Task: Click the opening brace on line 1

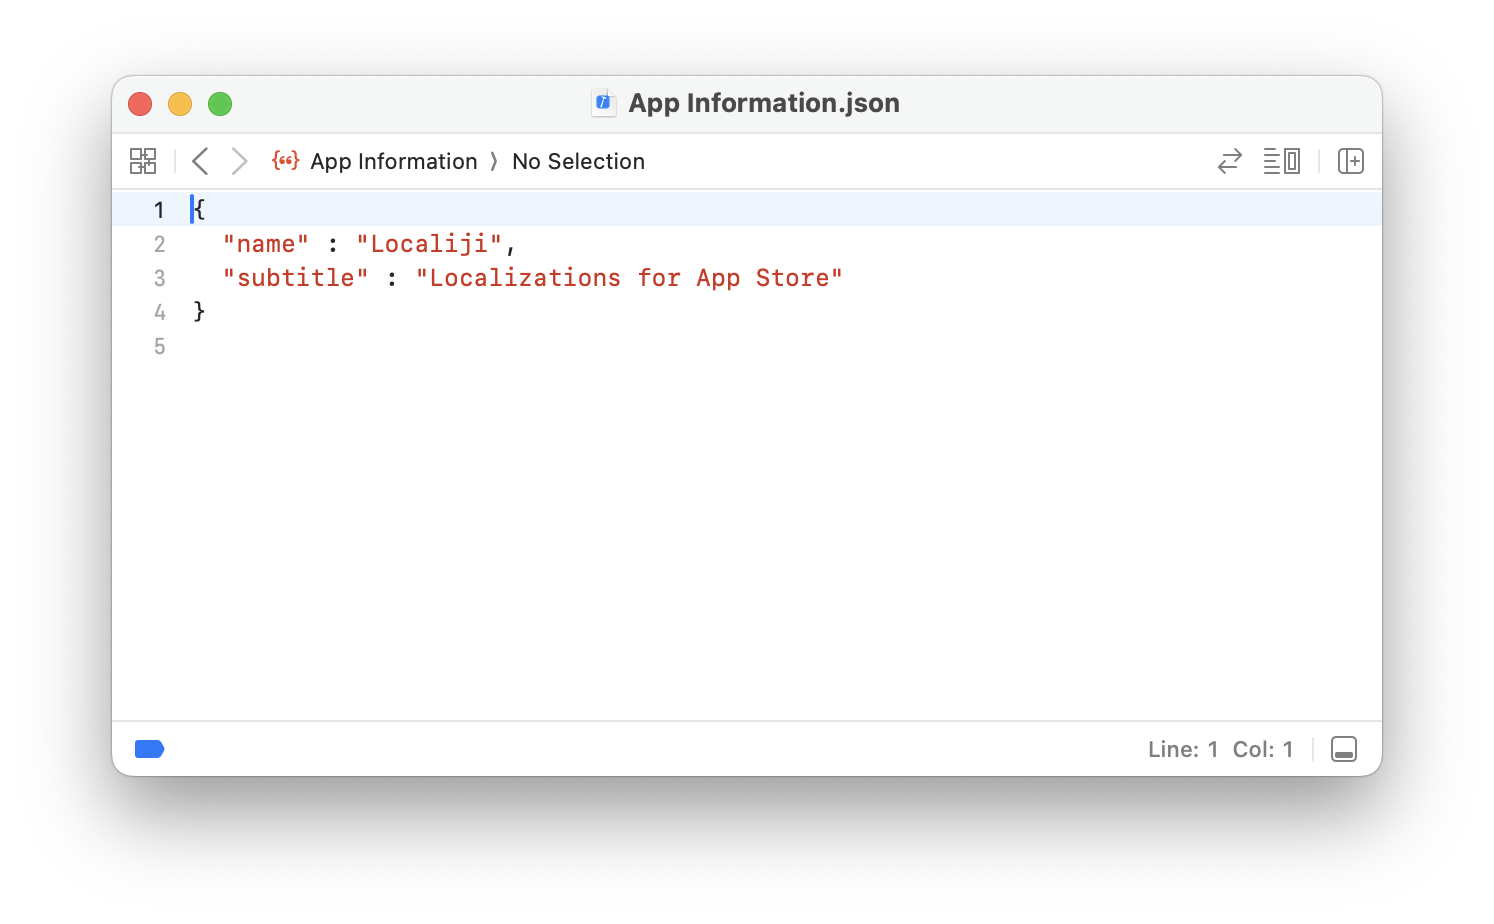Action: click(x=199, y=210)
